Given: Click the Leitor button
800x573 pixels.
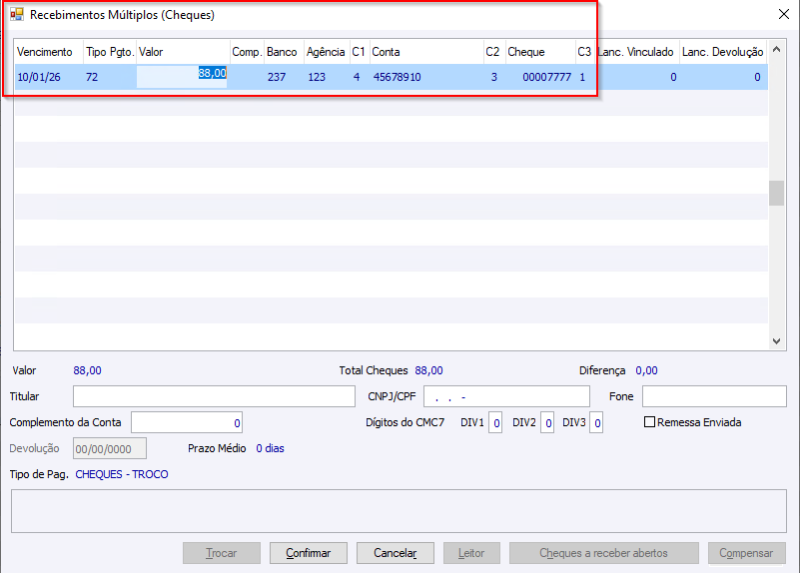Looking at the screenshot, I should click(471, 553).
